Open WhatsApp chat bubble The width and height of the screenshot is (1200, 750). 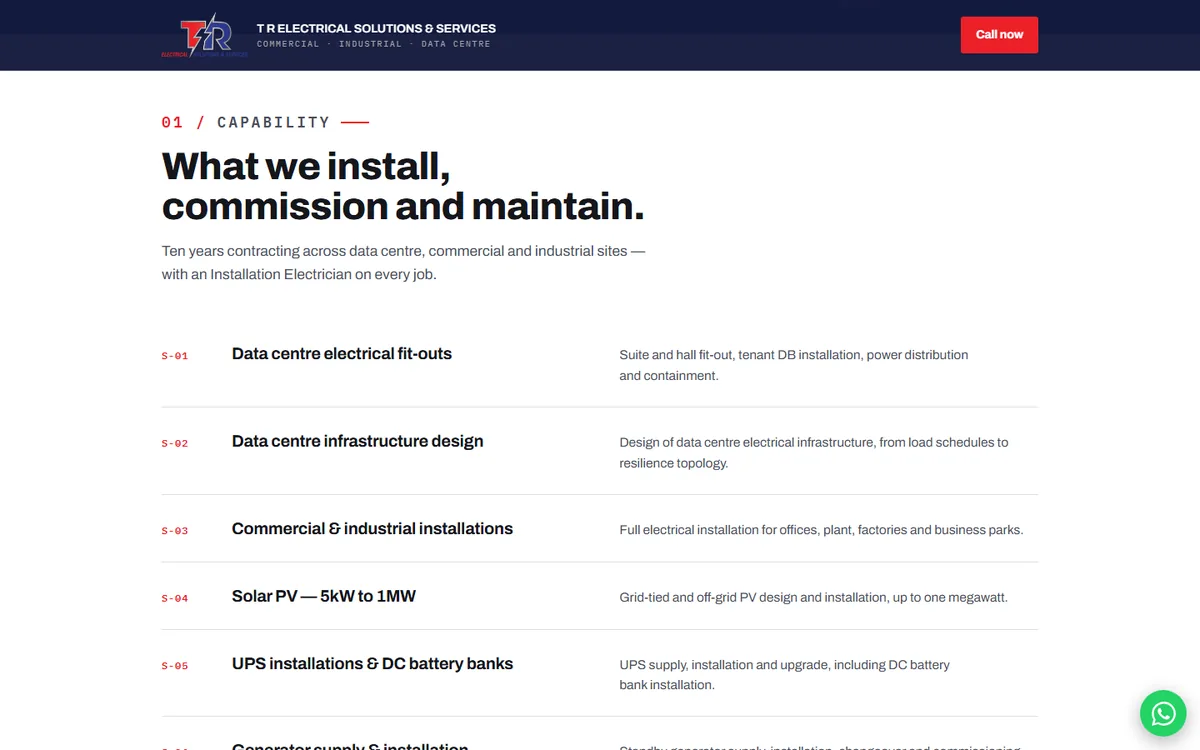pos(1163,713)
